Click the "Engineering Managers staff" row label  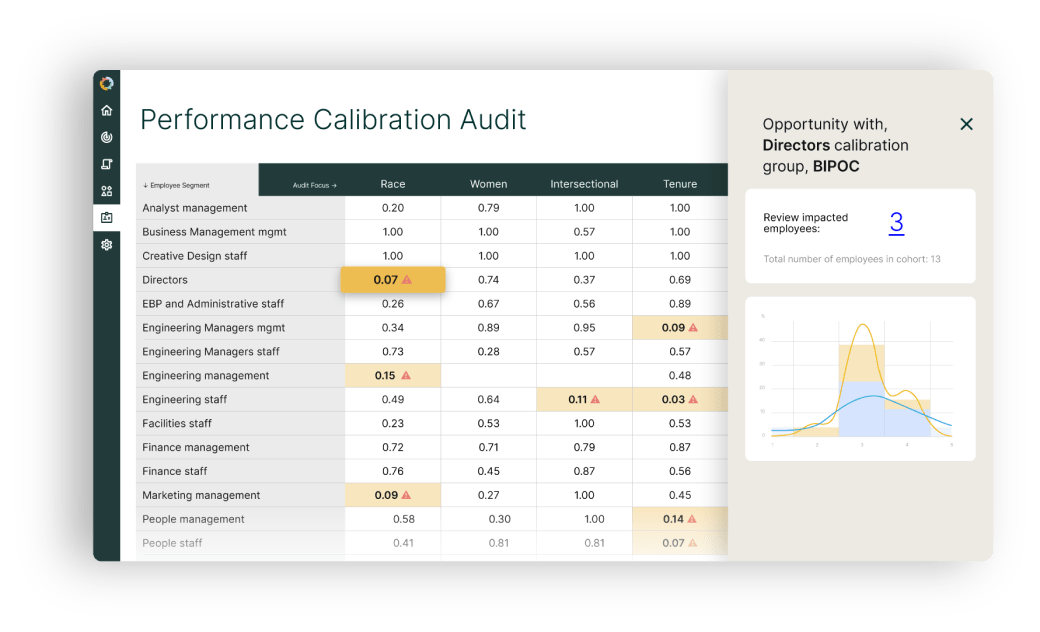[x=211, y=351]
